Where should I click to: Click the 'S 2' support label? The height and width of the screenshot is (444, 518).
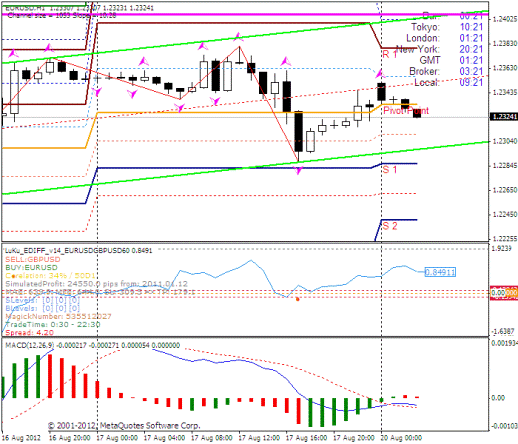click(389, 226)
